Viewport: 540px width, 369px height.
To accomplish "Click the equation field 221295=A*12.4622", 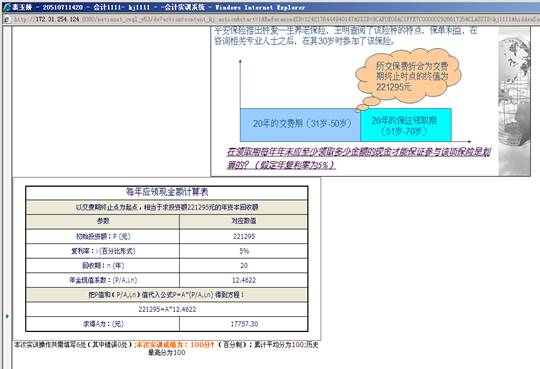I will coord(167,309).
